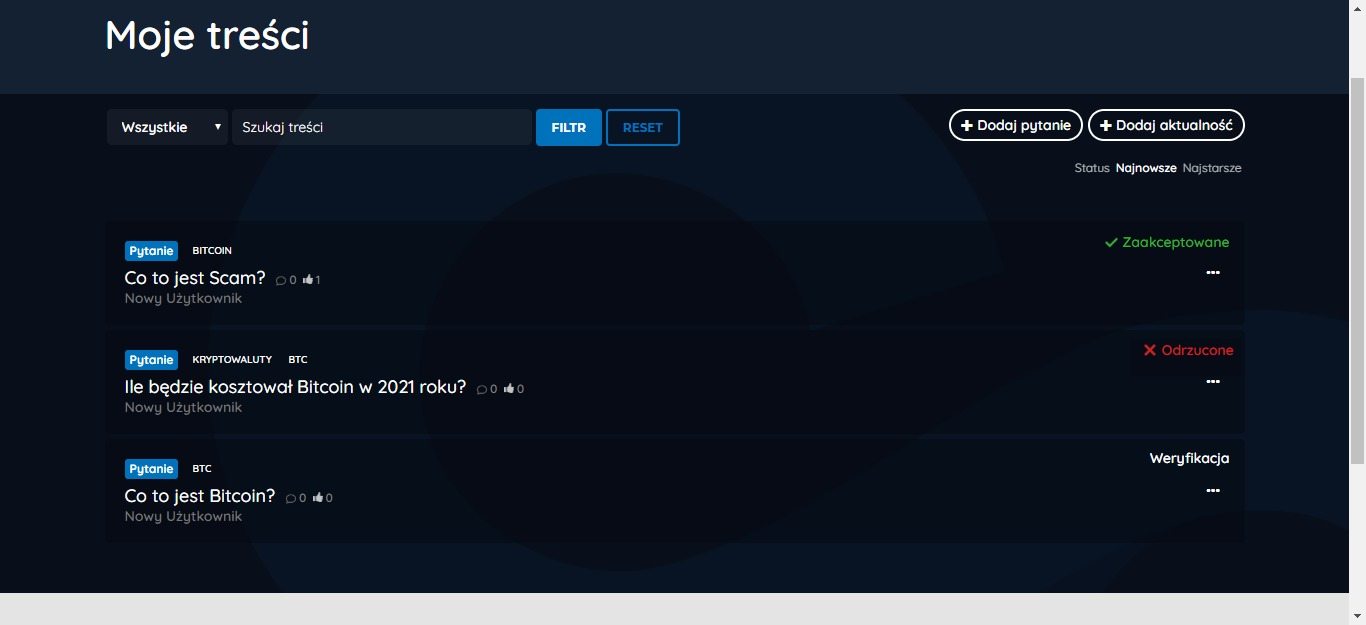Focus the Szukaj treści search field

(x=381, y=127)
